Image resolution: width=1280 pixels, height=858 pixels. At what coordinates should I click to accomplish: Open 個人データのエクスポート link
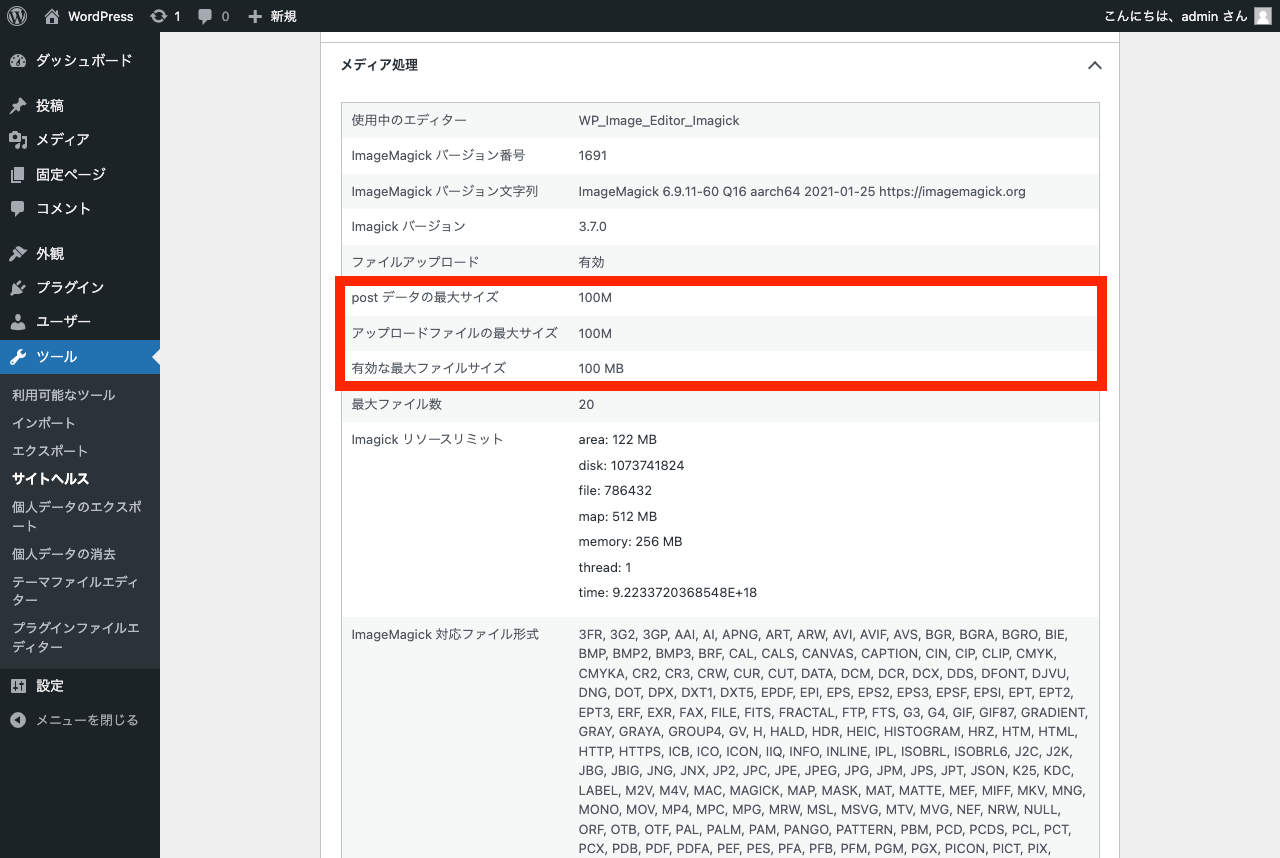(76, 516)
